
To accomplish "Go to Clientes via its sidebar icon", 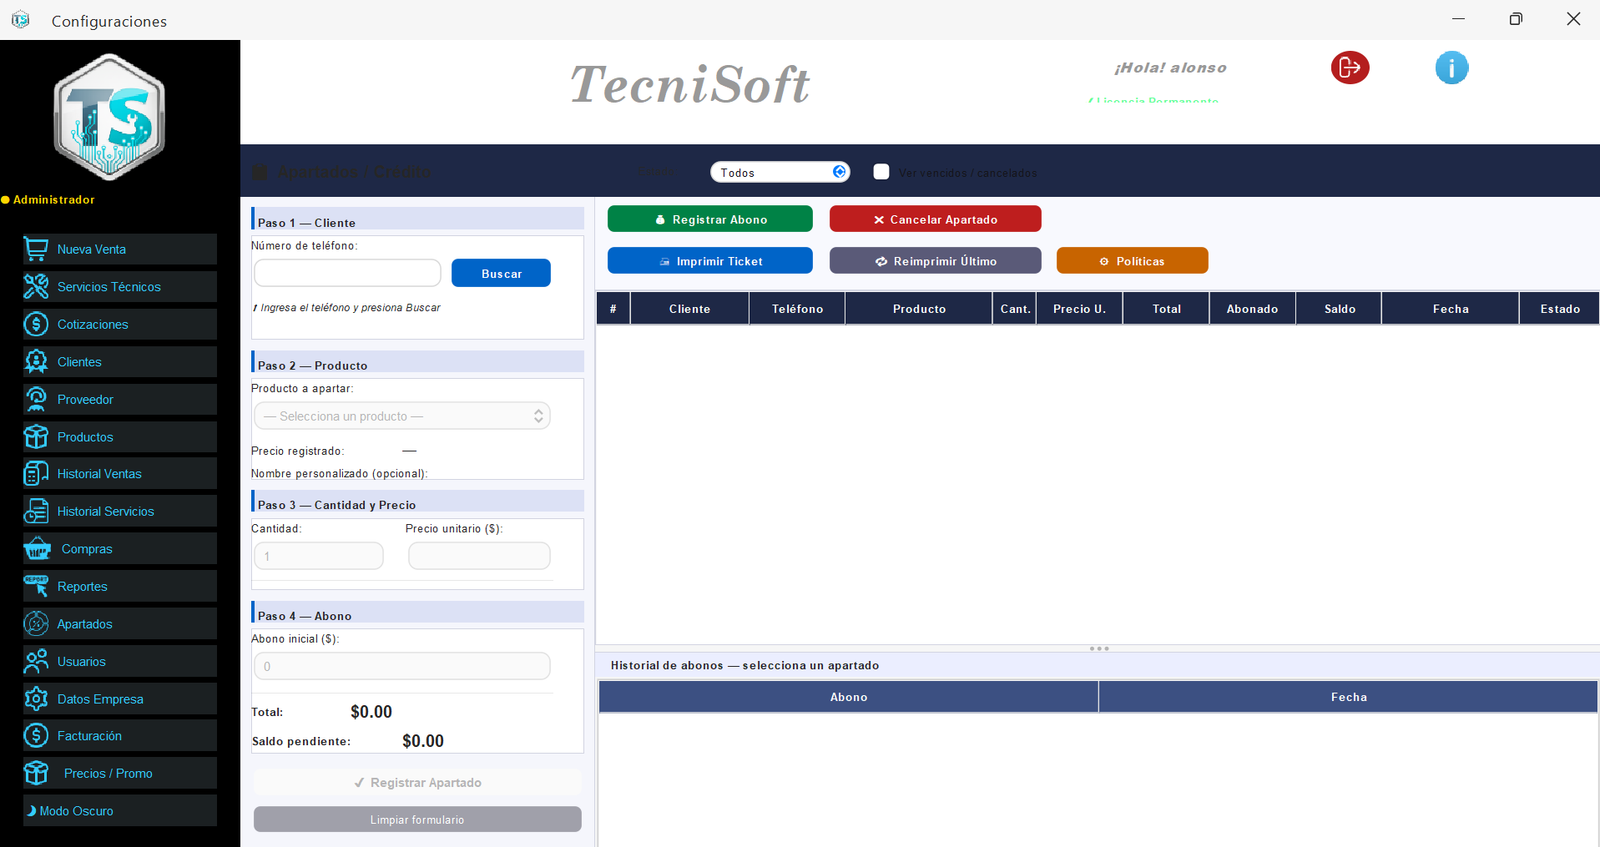I will pos(36,362).
